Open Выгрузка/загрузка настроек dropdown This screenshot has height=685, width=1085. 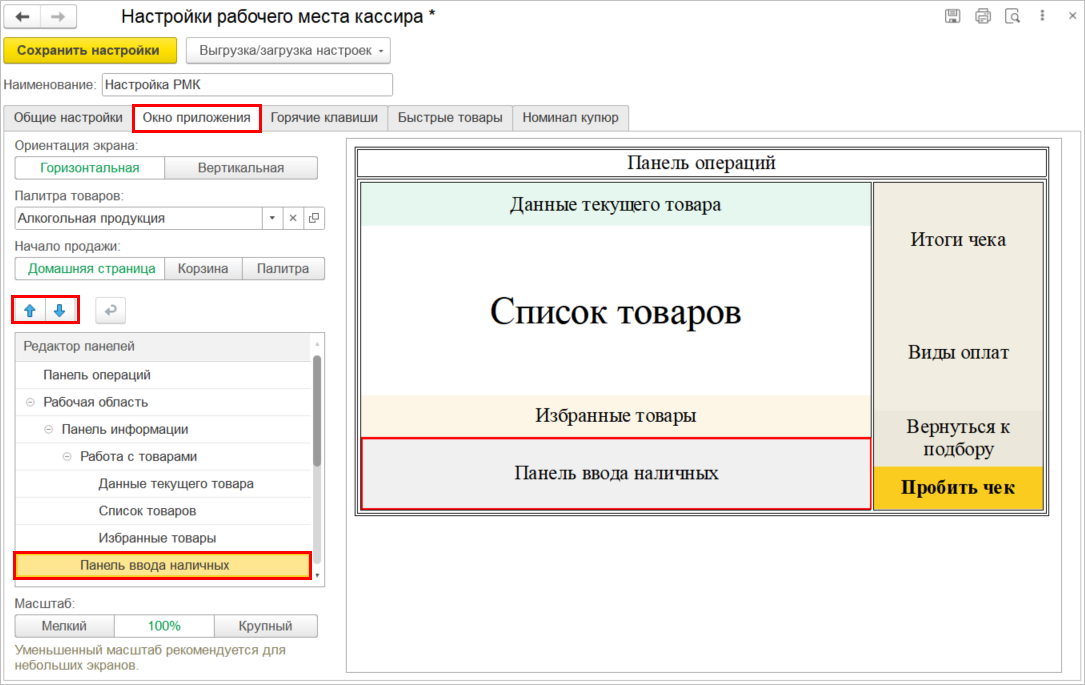click(x=288, y=50)
